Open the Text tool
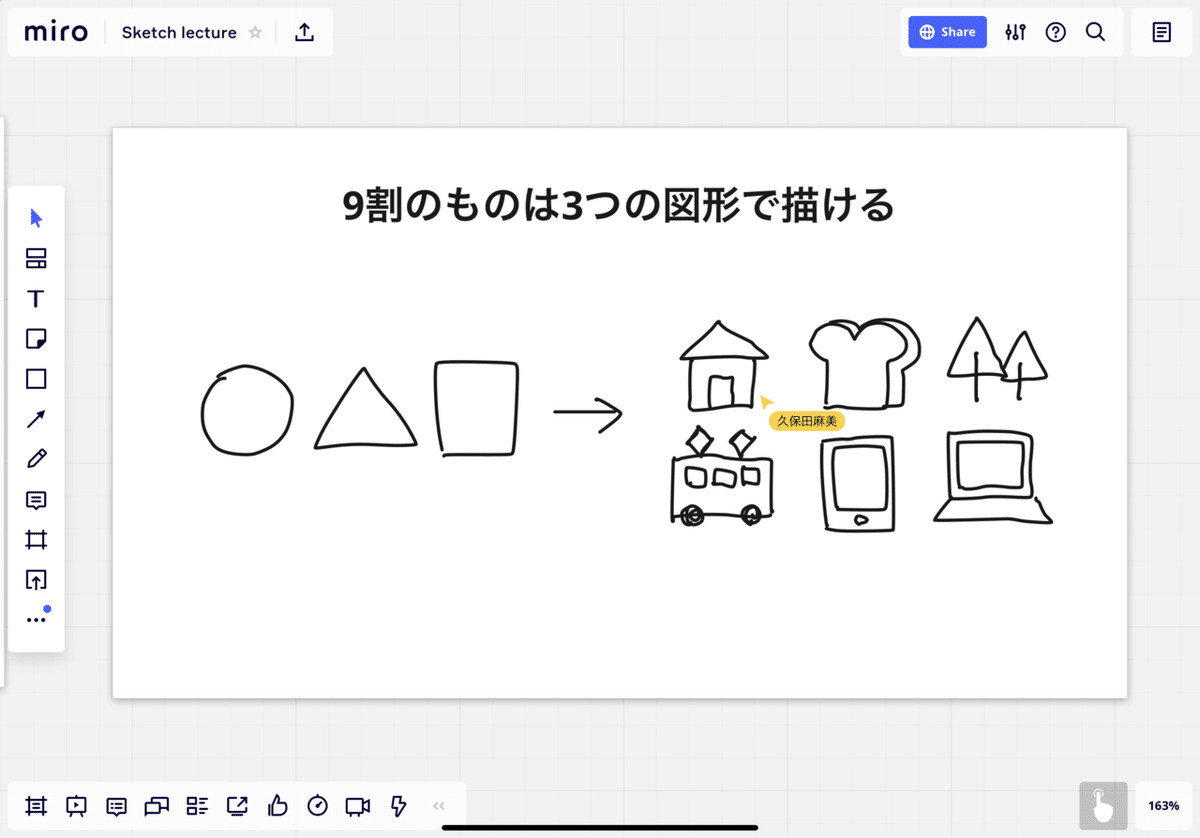This screenshot has height=838, width=1200. point(35,298)
